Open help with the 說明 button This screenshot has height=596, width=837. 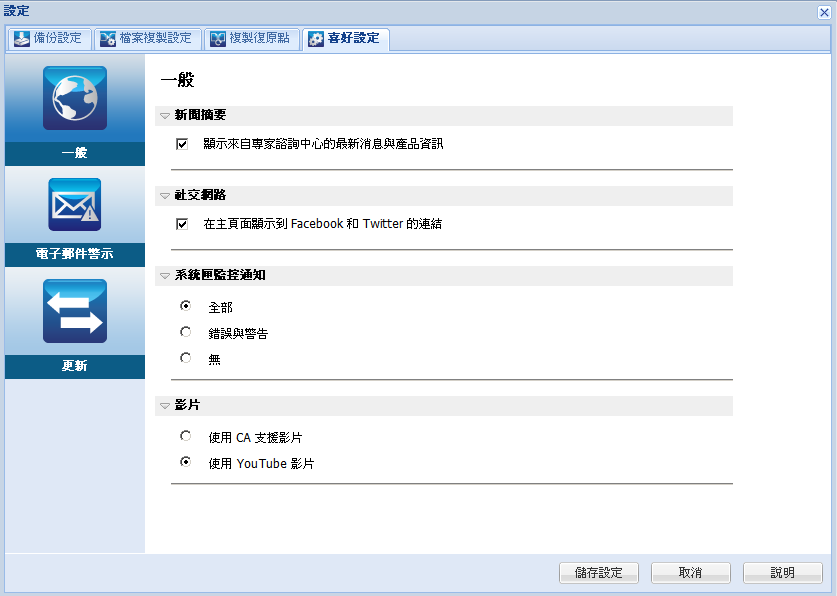pos(783,572)
